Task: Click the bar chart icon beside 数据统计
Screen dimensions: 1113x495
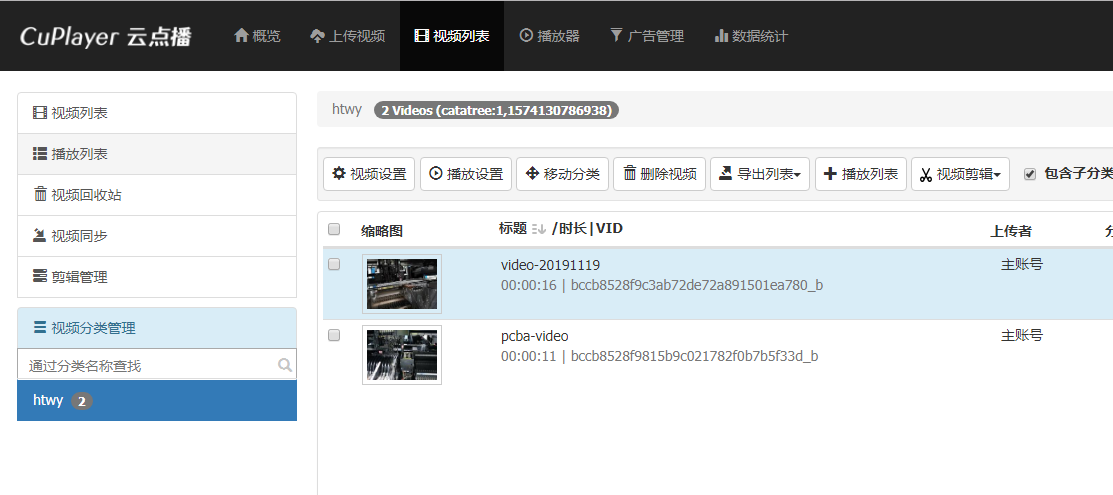Action: [721, 36]
